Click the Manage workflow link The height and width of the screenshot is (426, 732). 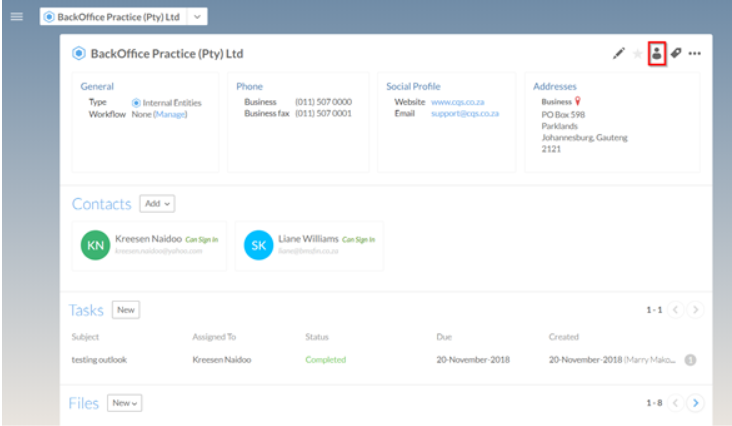(170, 114)
